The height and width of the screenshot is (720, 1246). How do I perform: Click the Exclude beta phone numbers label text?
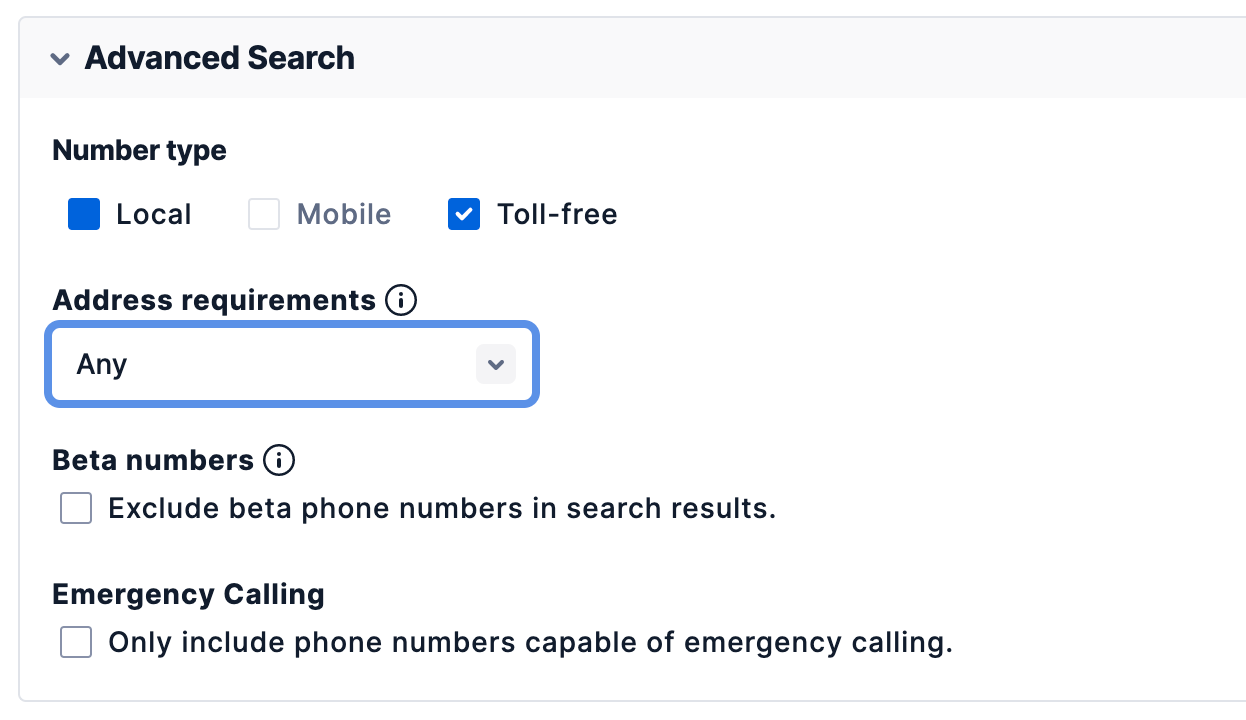click(x=442, y=508)
